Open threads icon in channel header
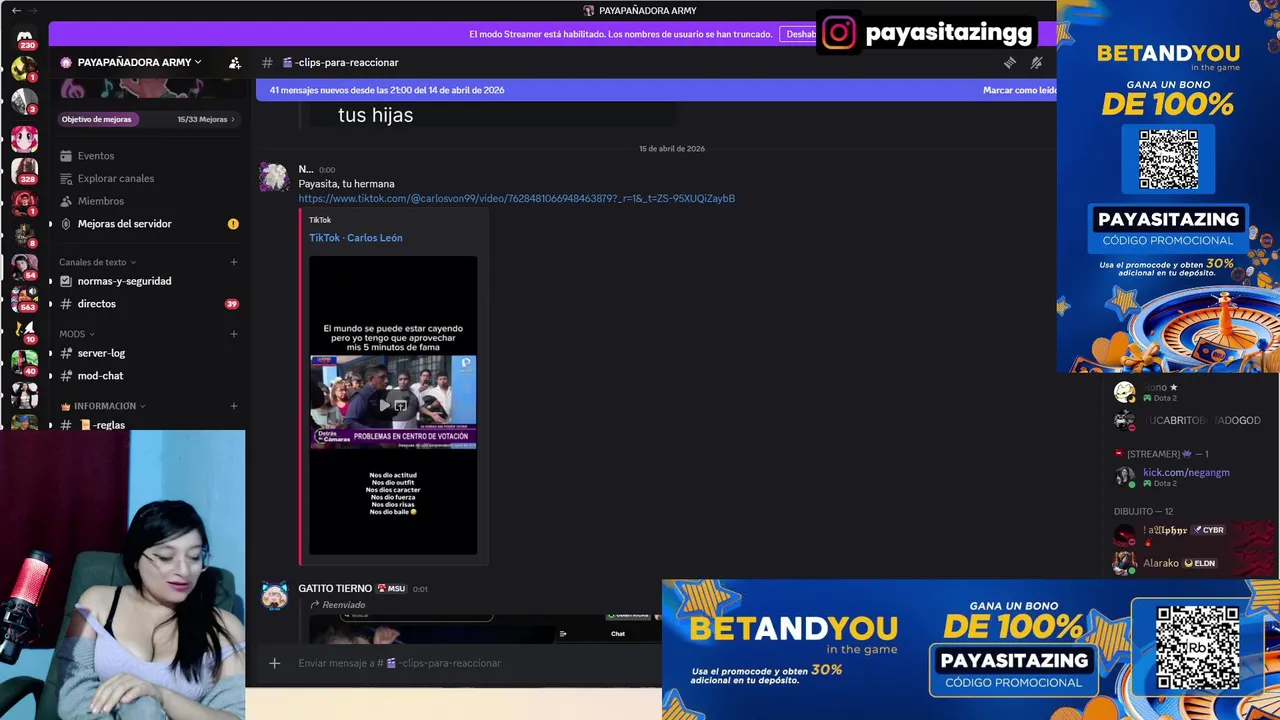Viewport: 1280px width, 720px height. [x=1010, y=62]
